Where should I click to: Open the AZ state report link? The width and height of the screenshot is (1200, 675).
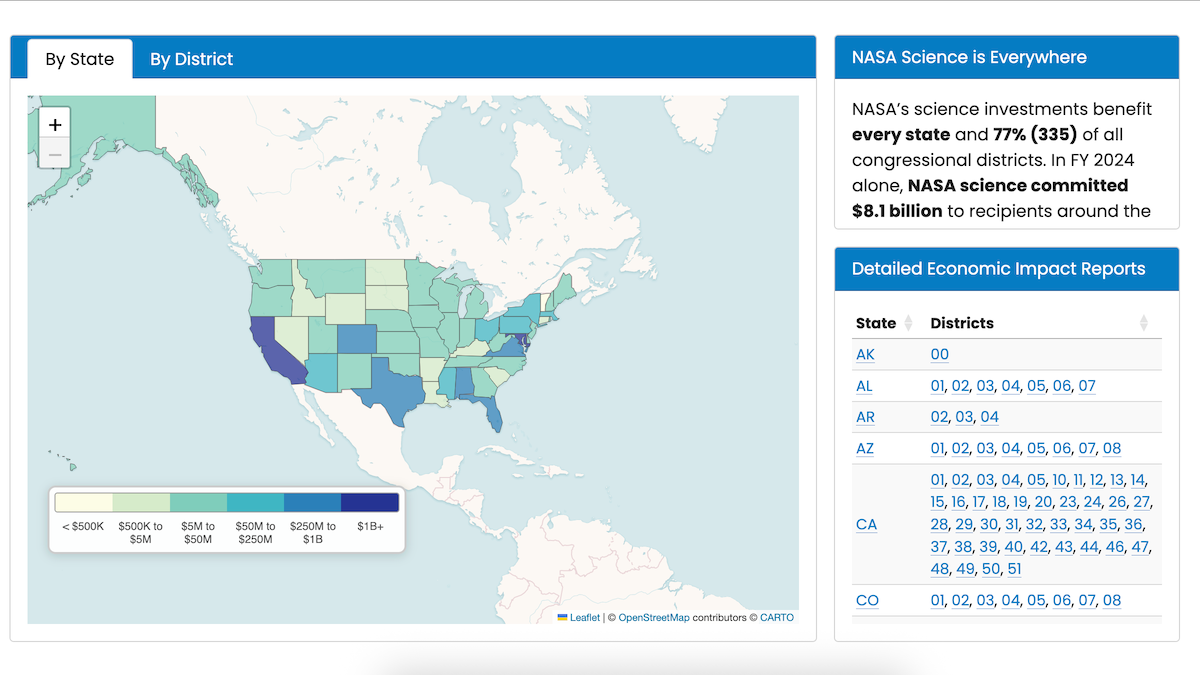(865, 448)
